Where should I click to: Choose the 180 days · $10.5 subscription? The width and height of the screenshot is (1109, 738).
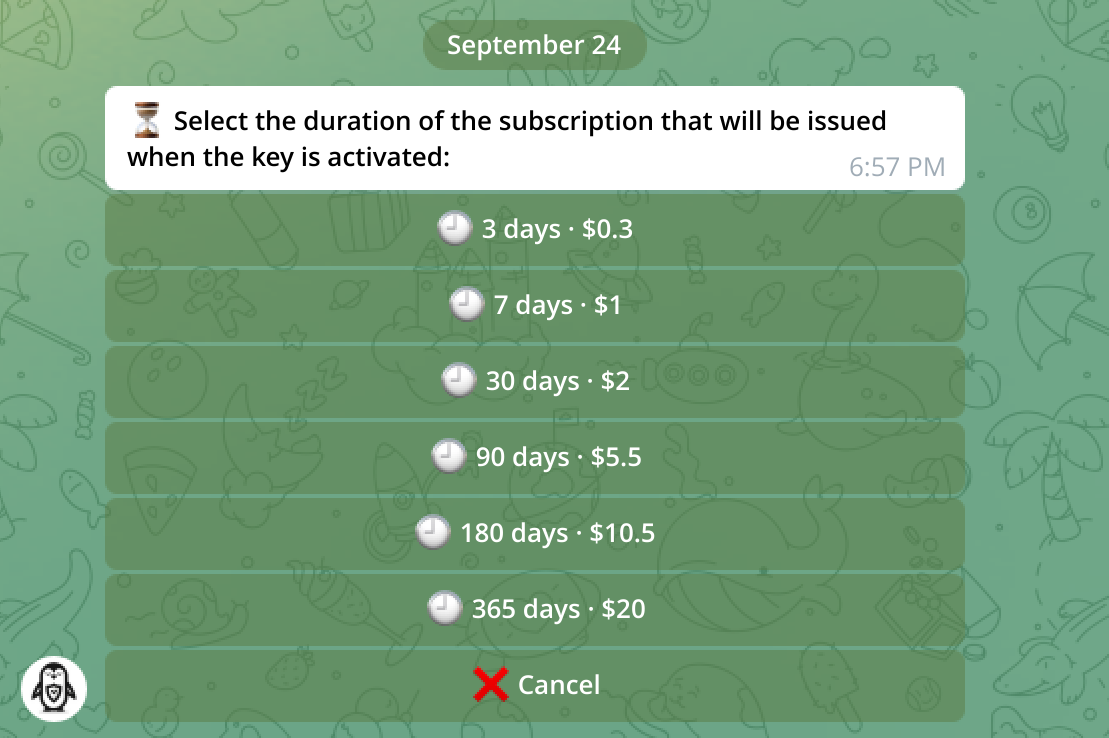[x=535, y=533]
